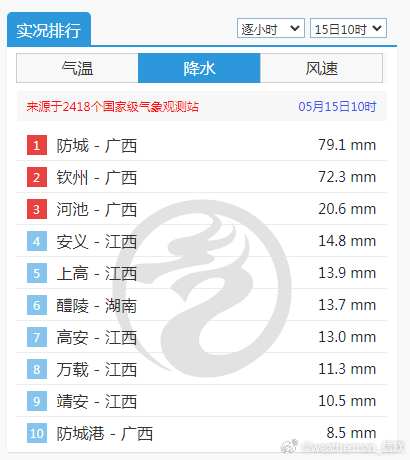Open the 15日10时 time dropdown
The width and height of the screenshot is (410, 460).
348,28
